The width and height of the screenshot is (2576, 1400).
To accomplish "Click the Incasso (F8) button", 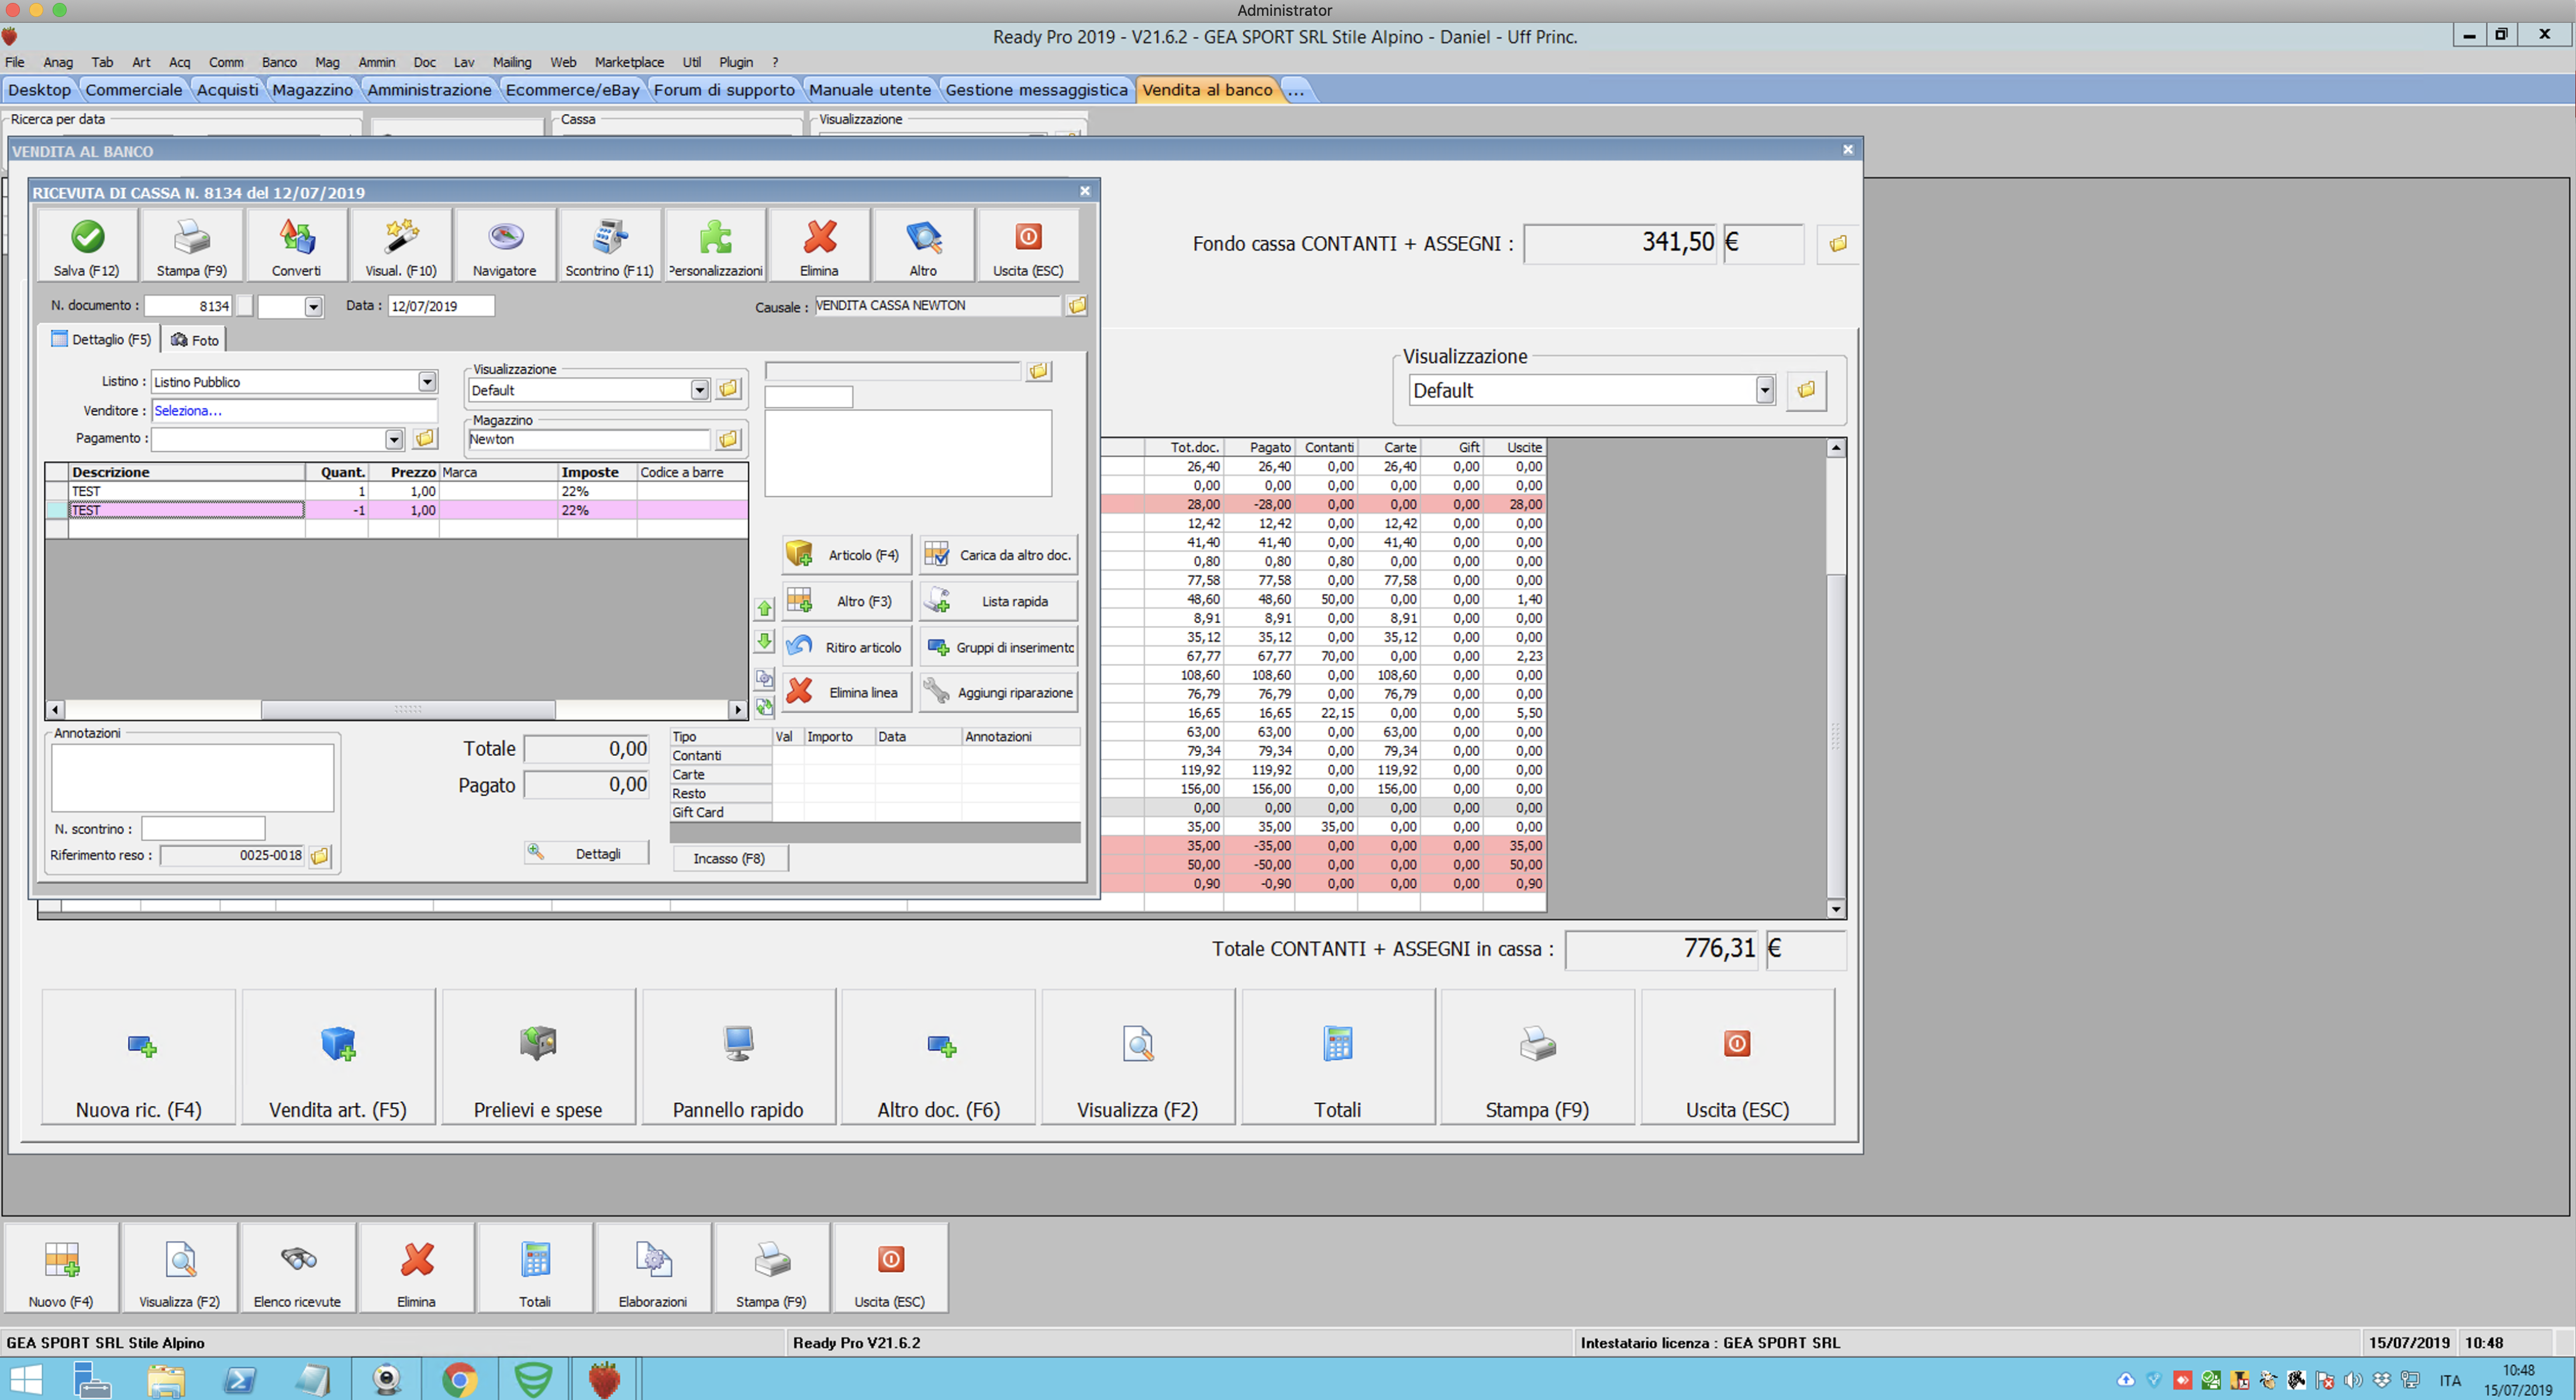I will tap(729, 858).
